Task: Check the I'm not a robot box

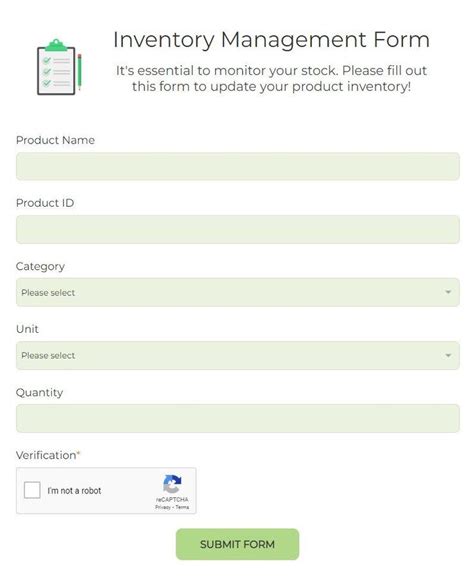Action: coord(32,490)
